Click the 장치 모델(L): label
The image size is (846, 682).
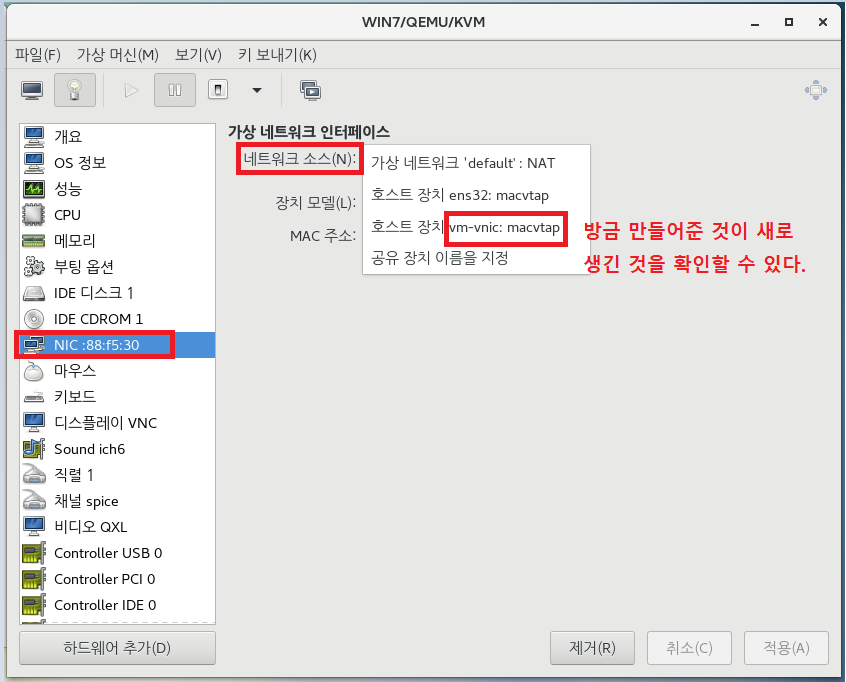(316, 203)
